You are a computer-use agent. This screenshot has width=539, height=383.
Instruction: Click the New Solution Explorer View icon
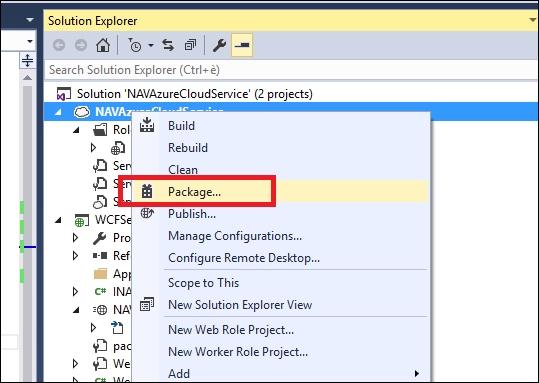(x=147, y=304)
